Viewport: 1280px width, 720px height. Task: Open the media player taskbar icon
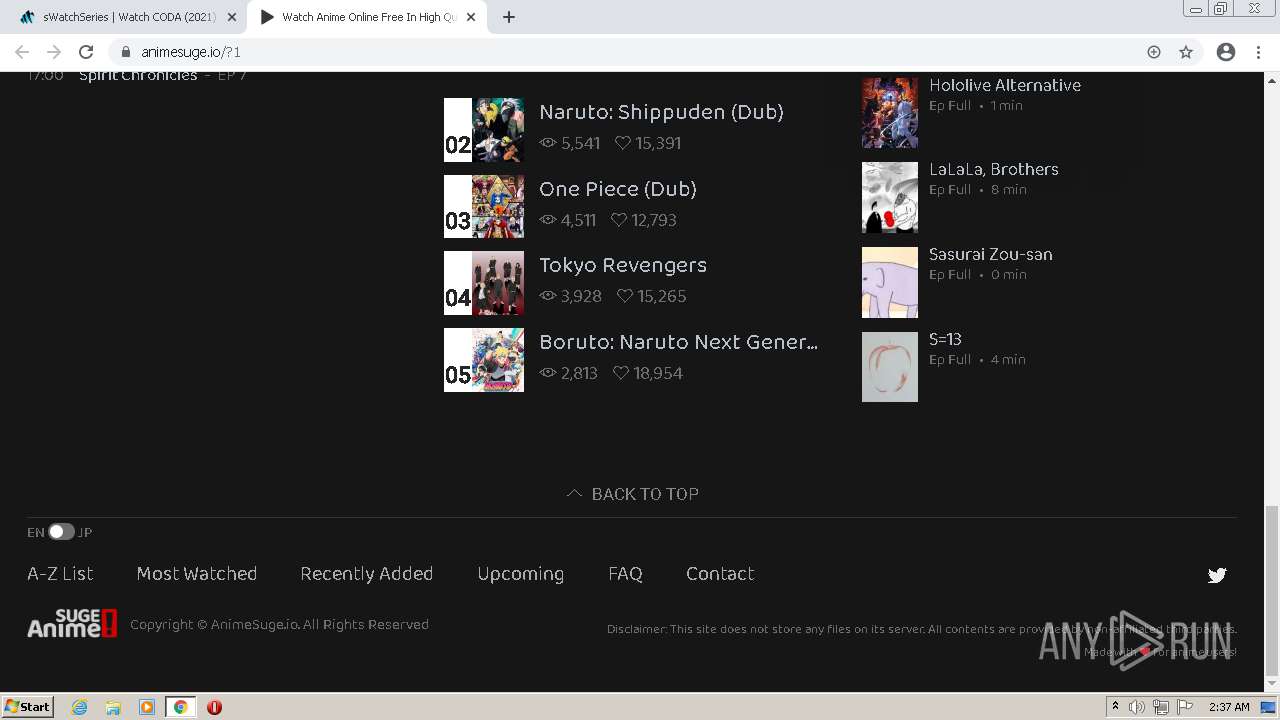click(147, 707)
